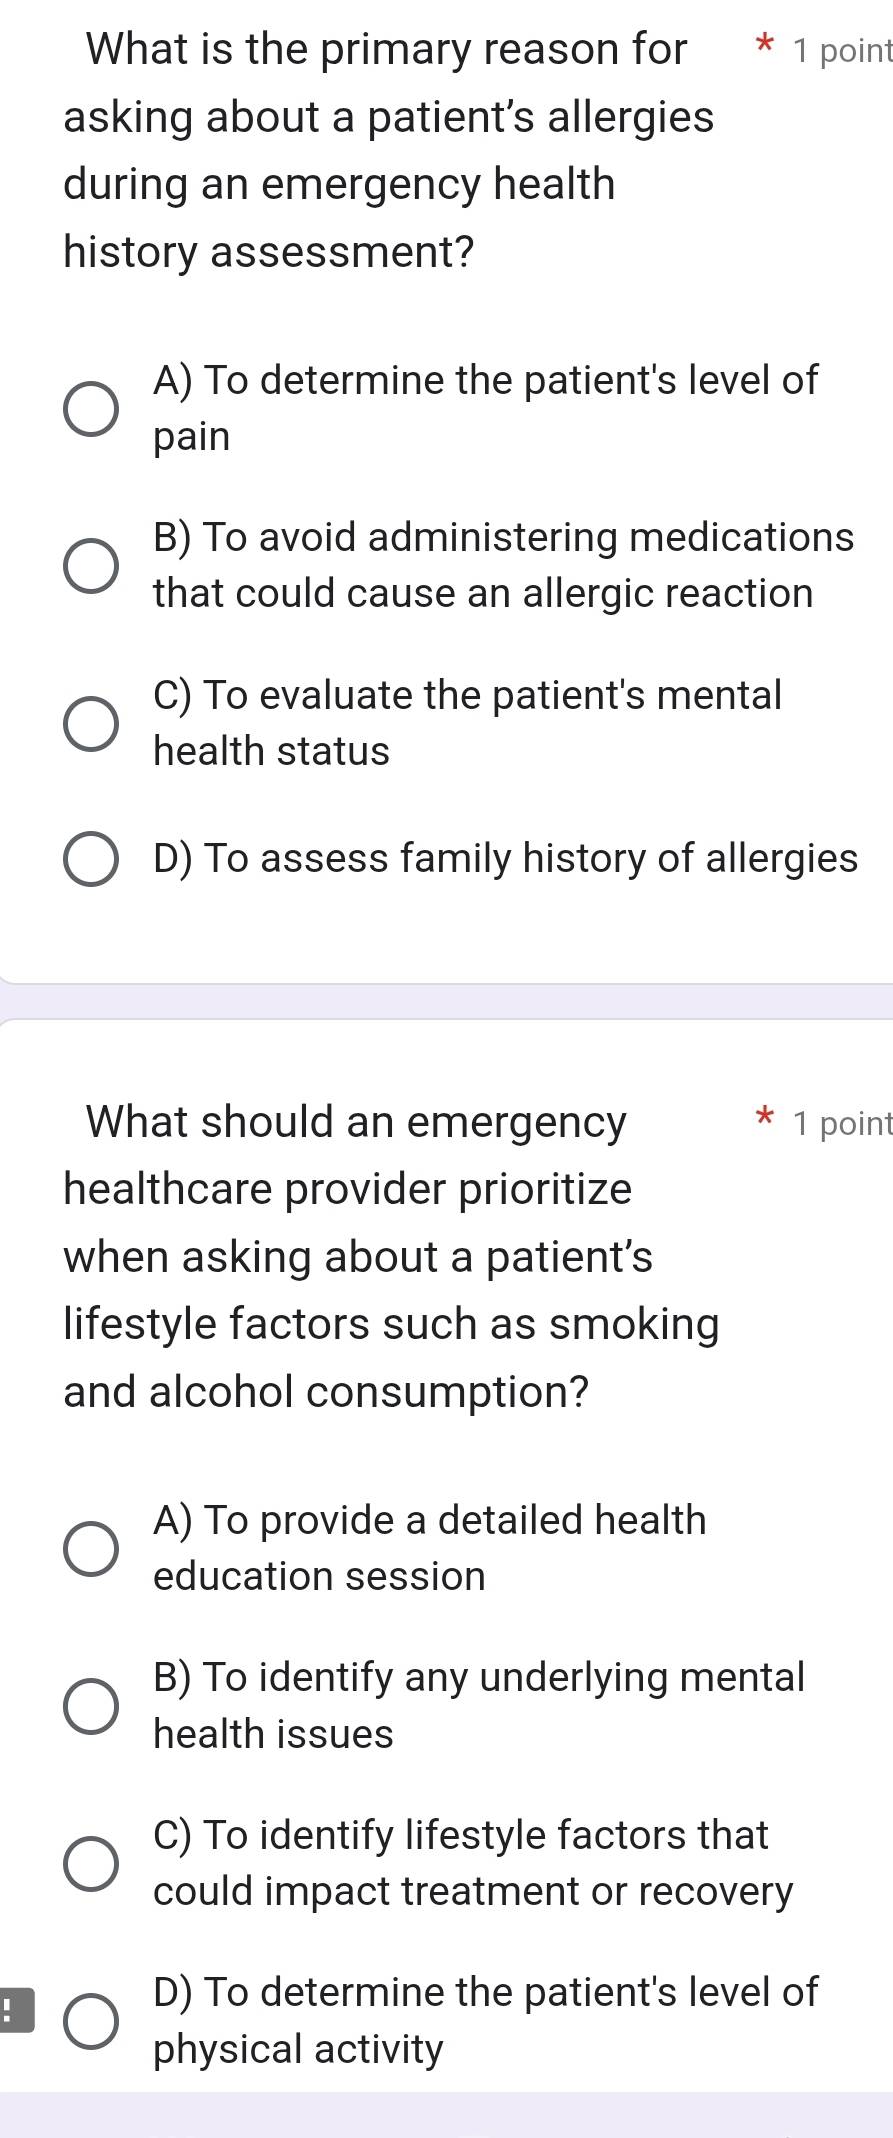Image resolution: width=893 pixels, height=2138 pixels.
Task: Click '1 point' label on the lifestyle question
Action: click(x=840, y=1123)
